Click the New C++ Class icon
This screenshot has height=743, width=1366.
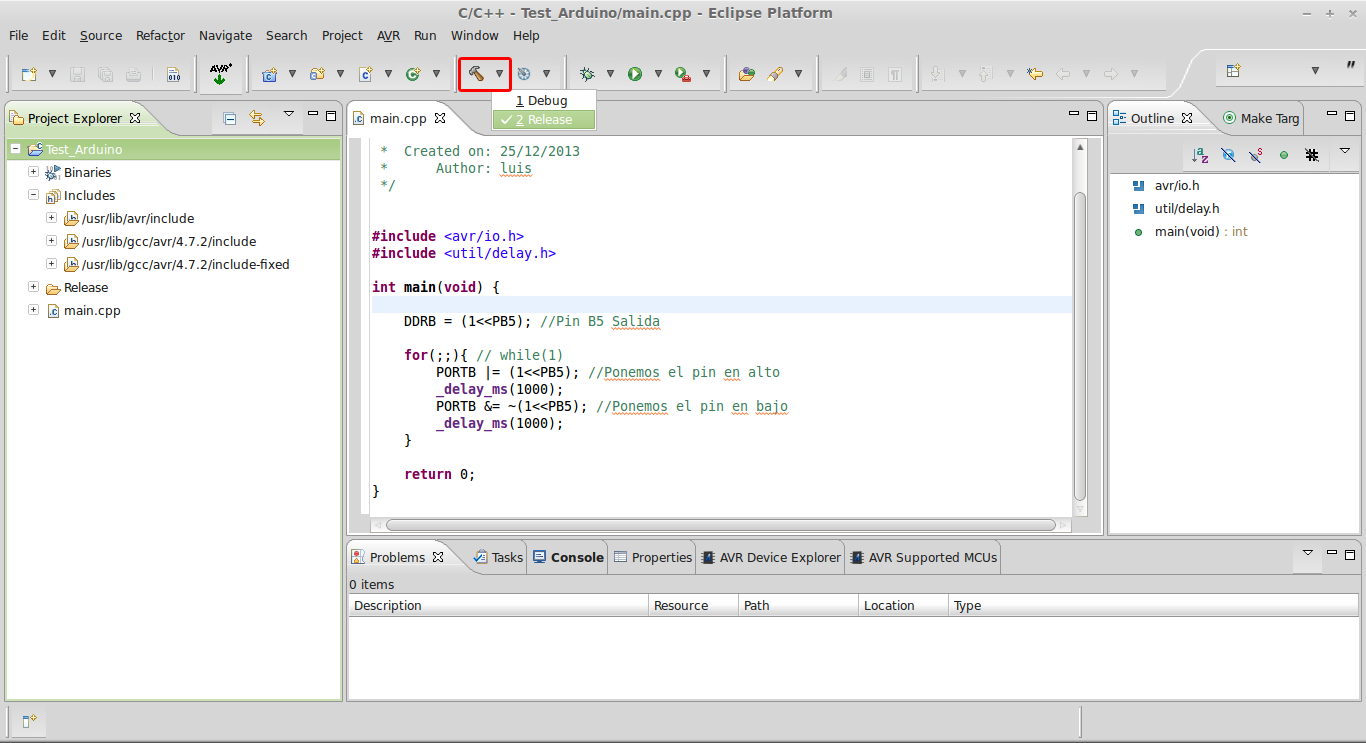(x=413, y=74)
